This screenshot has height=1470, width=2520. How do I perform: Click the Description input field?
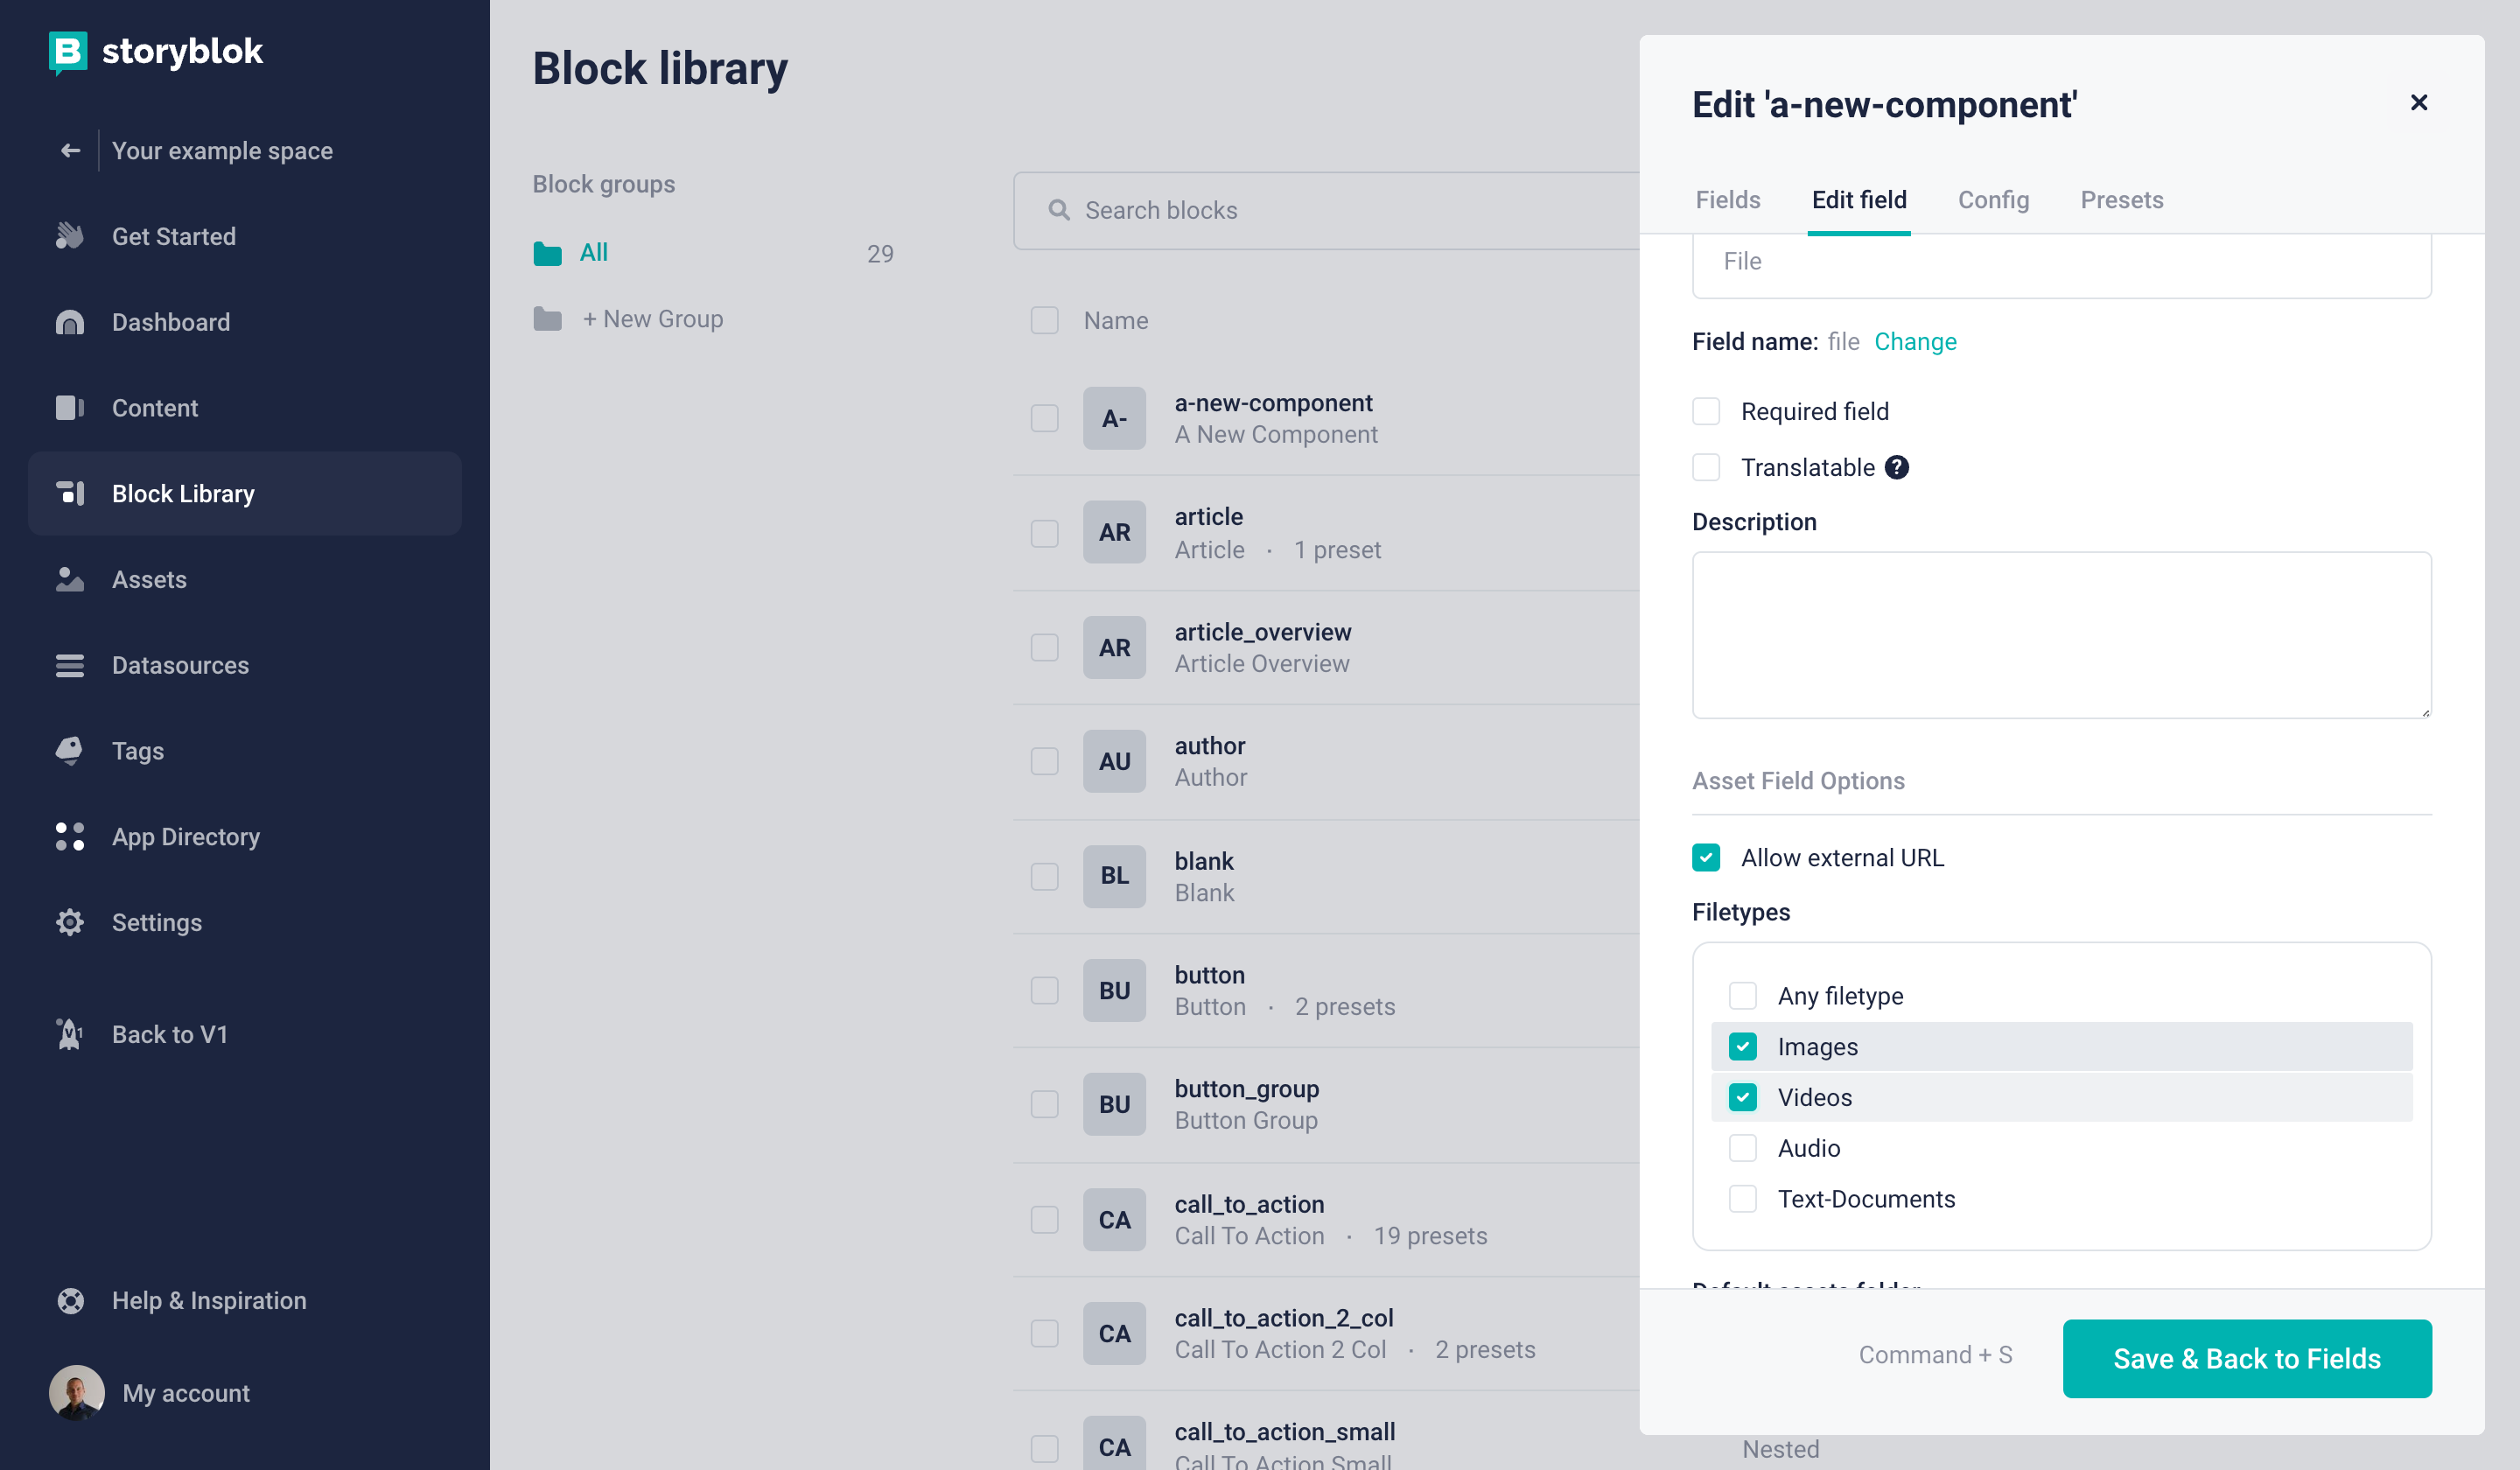coord(2063,633)
